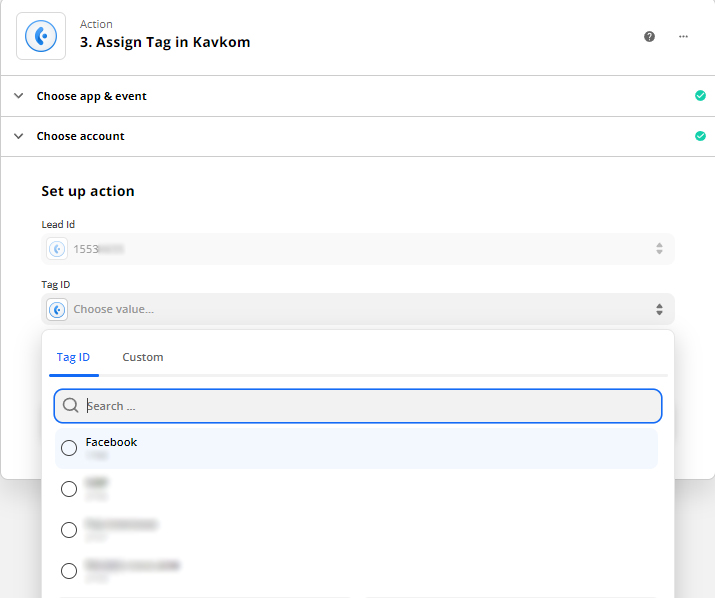Click the magnifier icon in the search box

(x=71, y=406)
